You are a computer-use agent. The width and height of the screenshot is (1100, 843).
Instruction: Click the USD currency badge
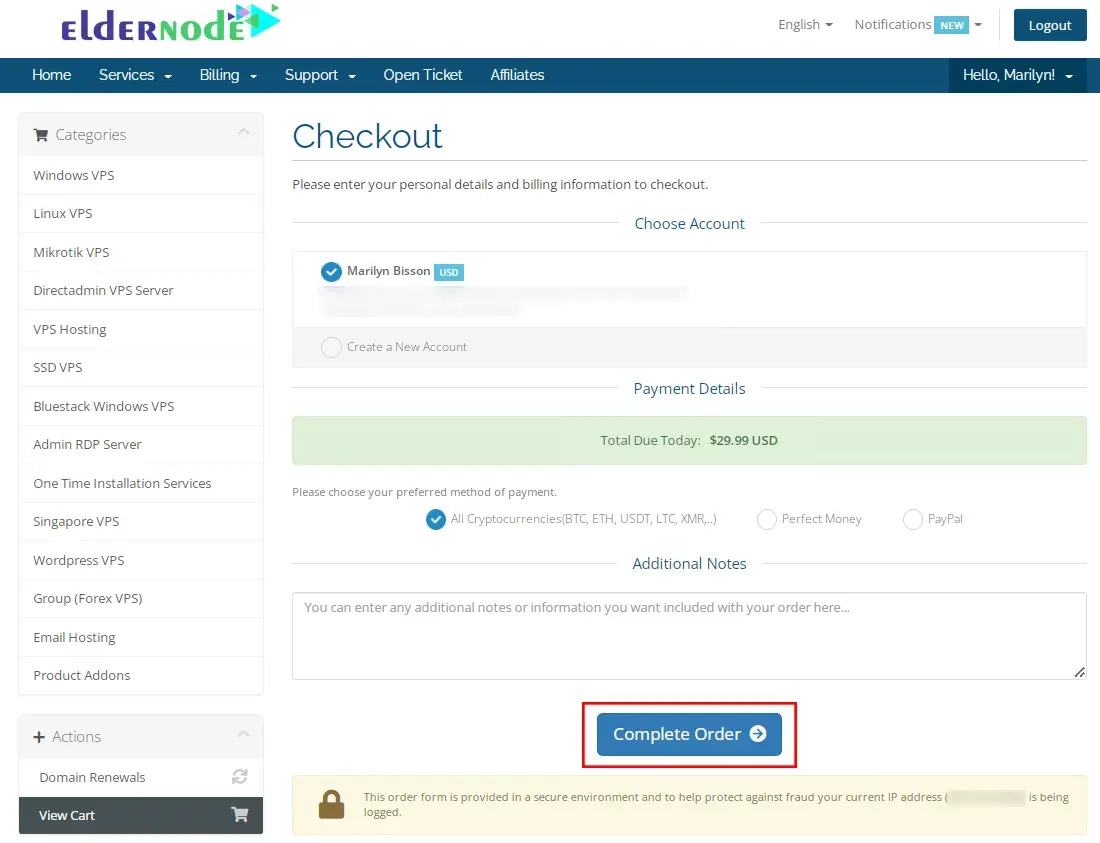(x=448, y=272)
